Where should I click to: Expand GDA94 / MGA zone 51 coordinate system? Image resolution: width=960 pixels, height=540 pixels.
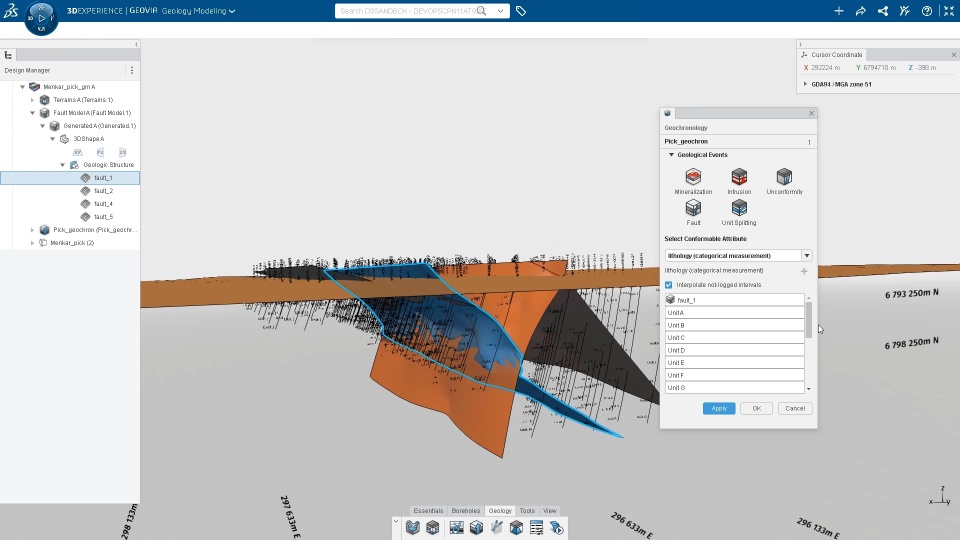click(x=805, y=84)
